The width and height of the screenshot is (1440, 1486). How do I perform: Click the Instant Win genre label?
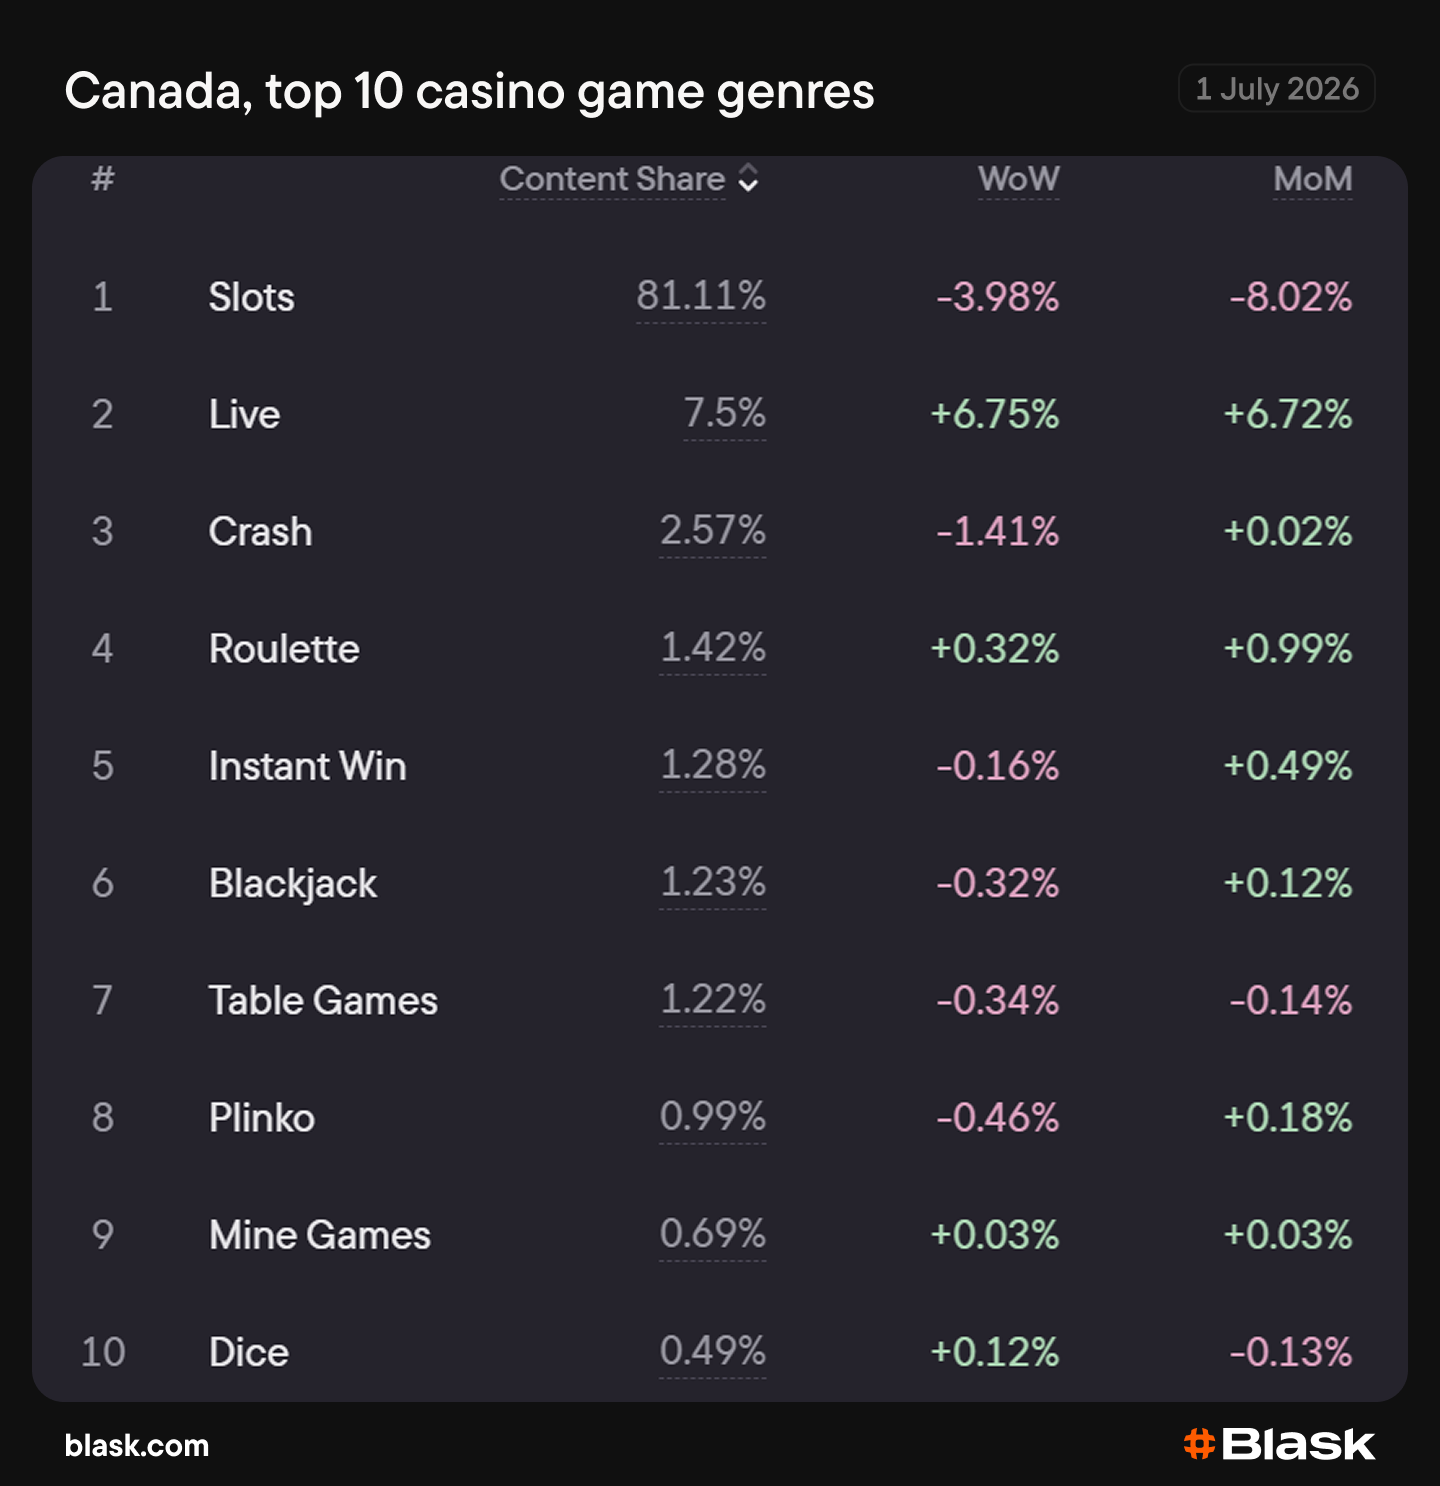pyautogui.click(x=308, y=766)
